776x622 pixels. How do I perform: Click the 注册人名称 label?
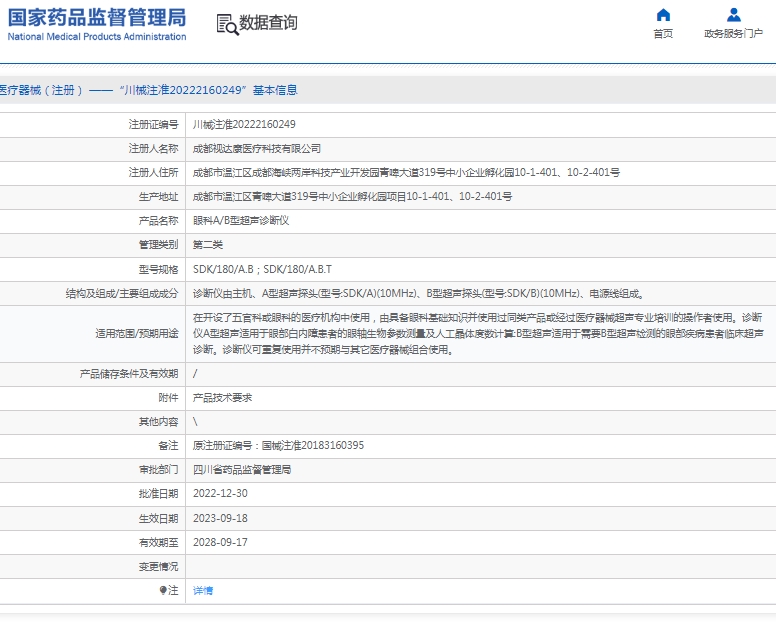click(x=153, y=148)
